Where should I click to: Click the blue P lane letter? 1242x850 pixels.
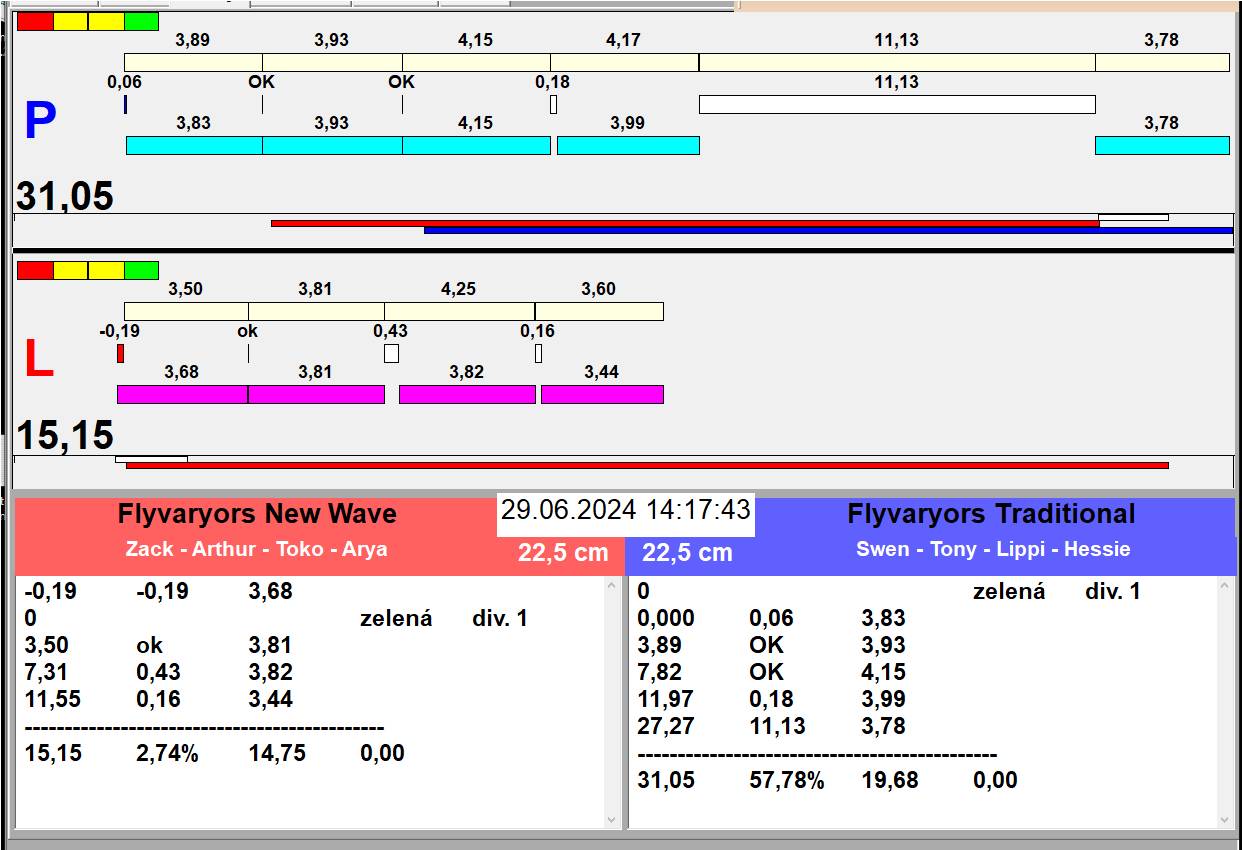click(x=39, y=122)
